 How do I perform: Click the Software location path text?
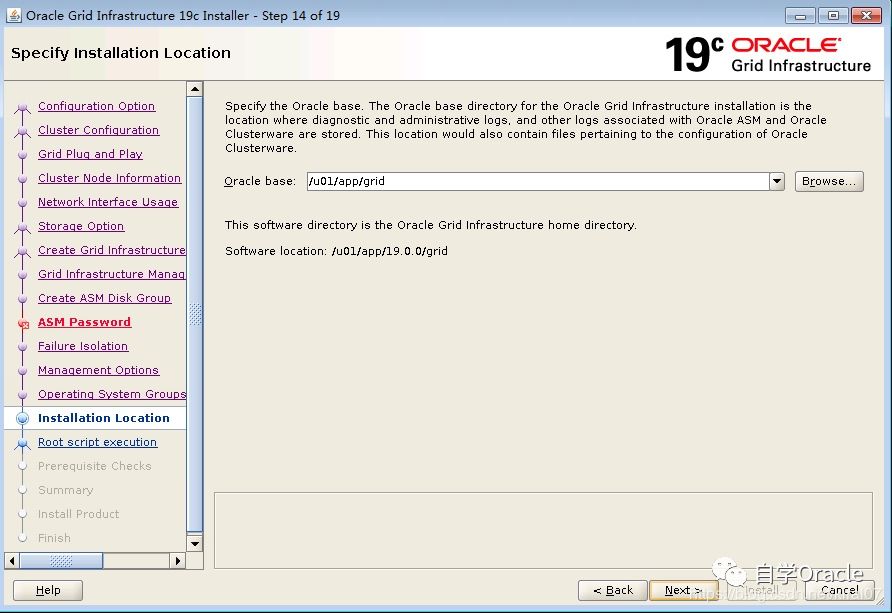390,251
